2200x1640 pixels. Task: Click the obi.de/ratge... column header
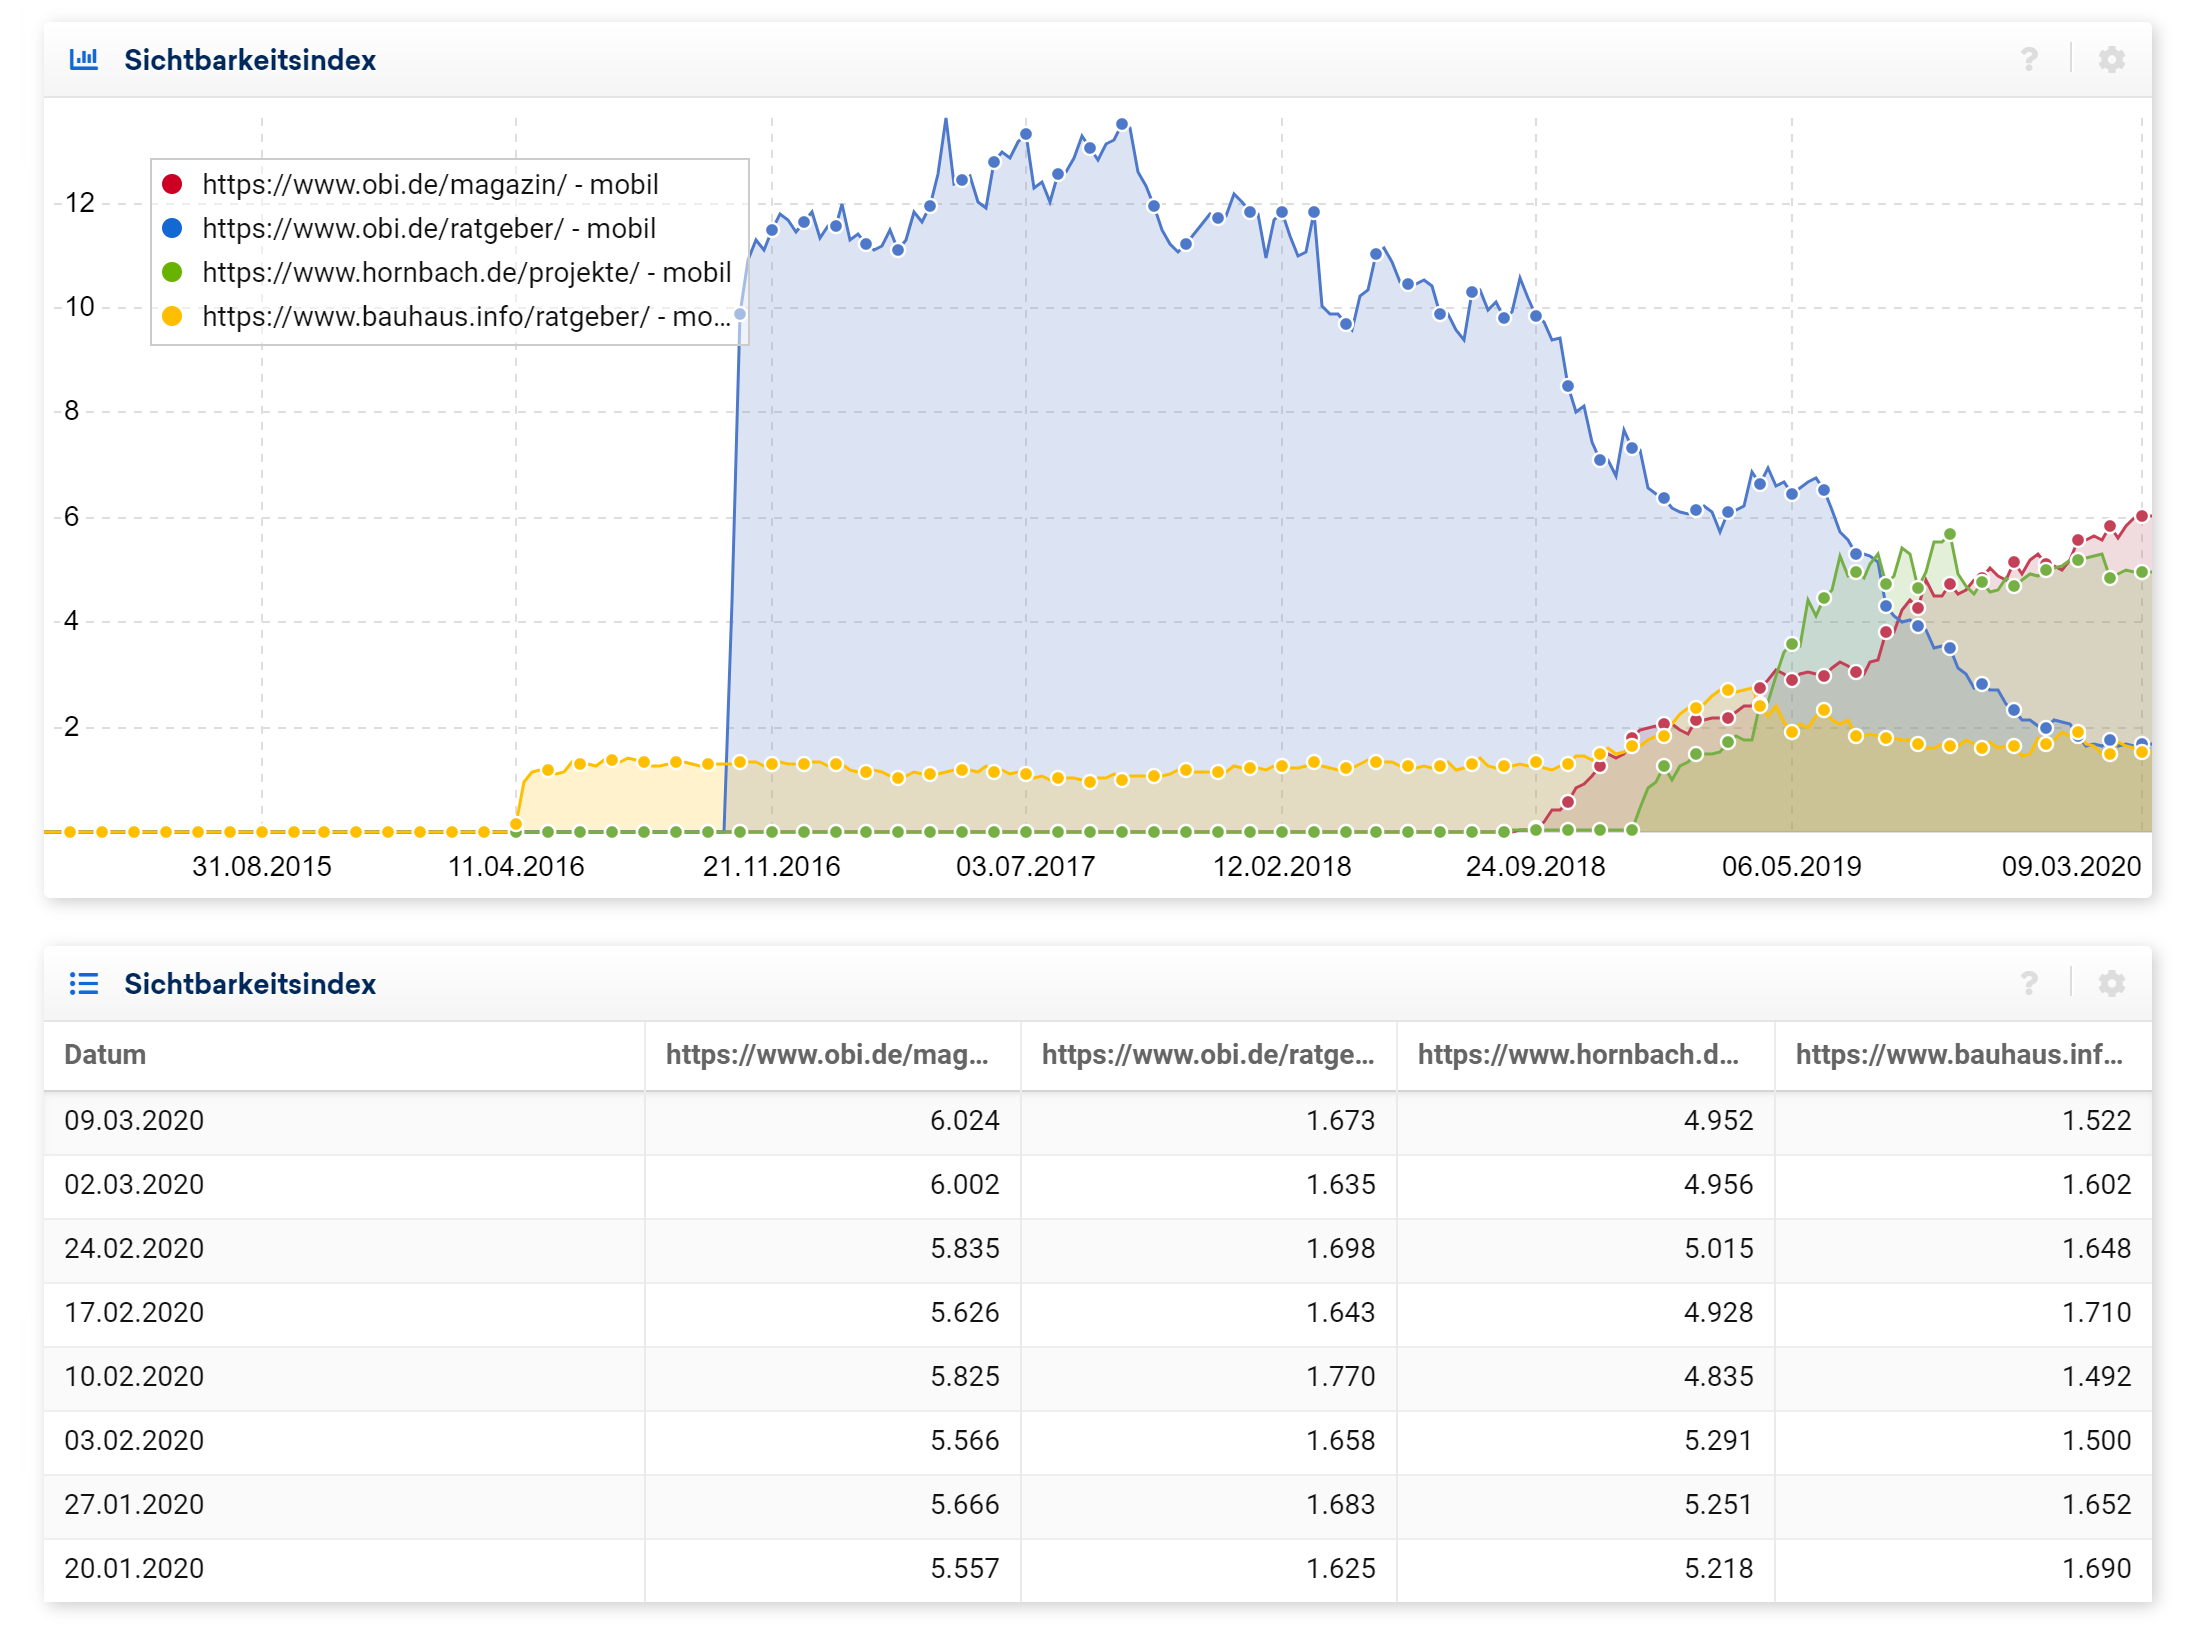coord(1207,1055)
